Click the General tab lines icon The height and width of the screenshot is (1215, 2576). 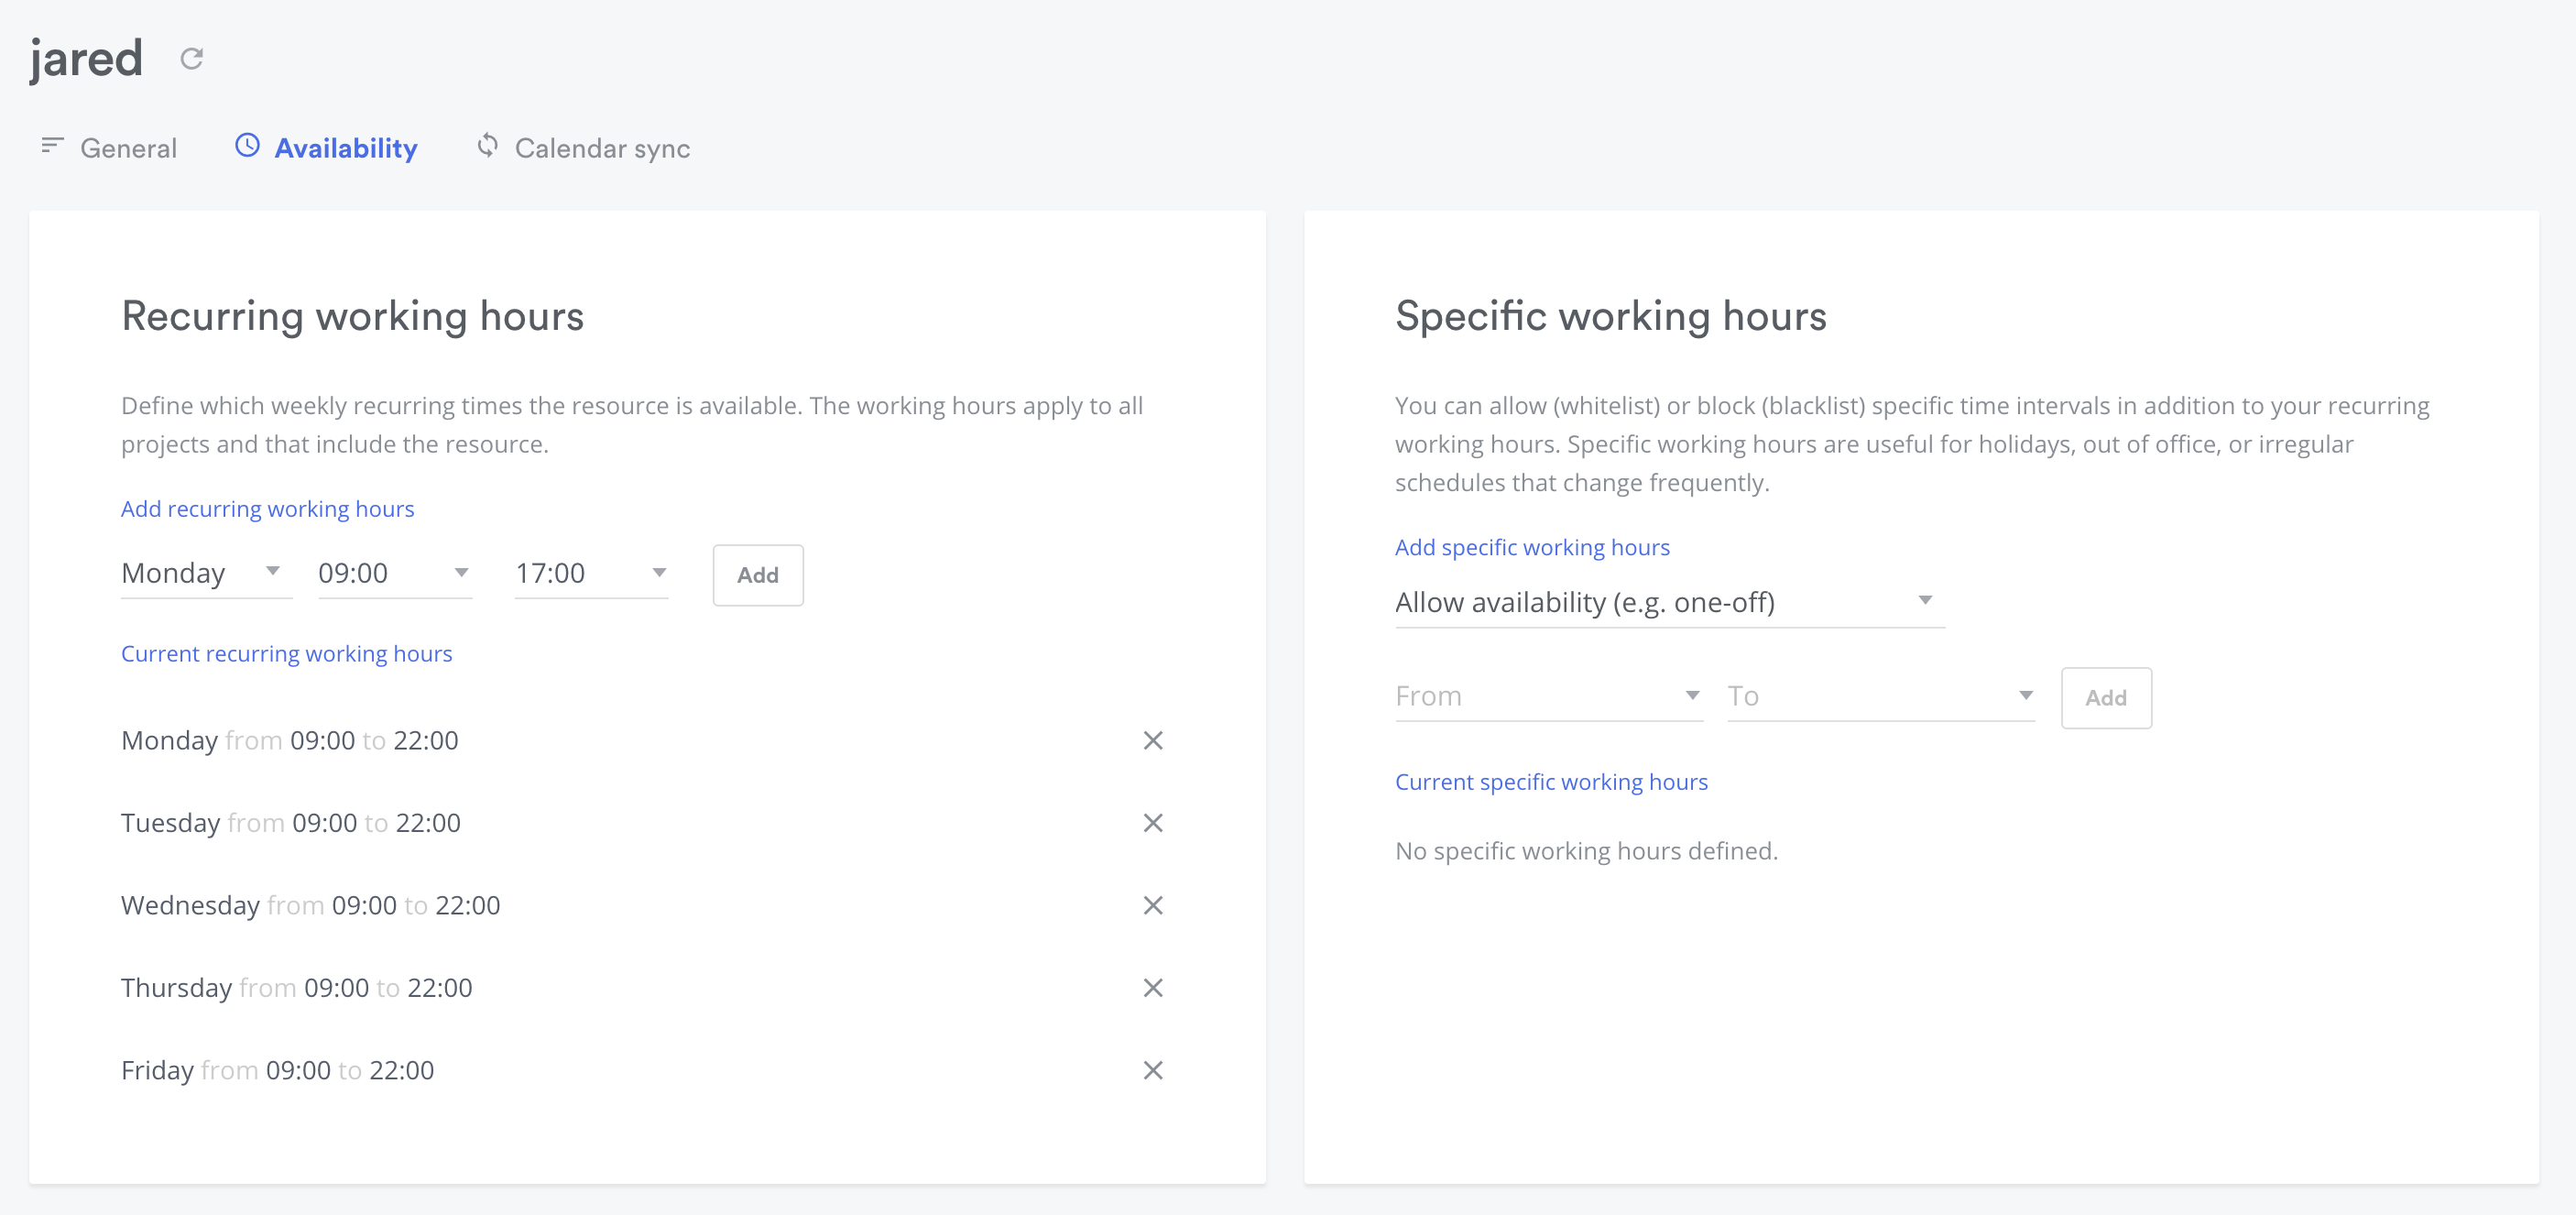click(52, 146)
